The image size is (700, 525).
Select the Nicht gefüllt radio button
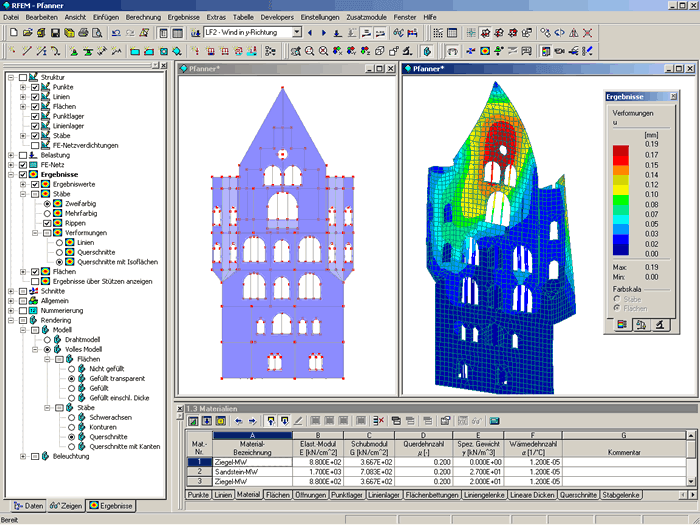71,369
